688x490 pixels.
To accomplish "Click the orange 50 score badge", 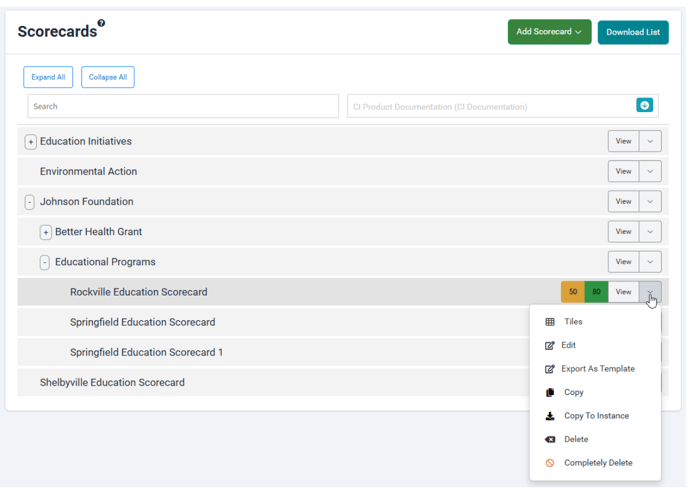I will (573, 292).
